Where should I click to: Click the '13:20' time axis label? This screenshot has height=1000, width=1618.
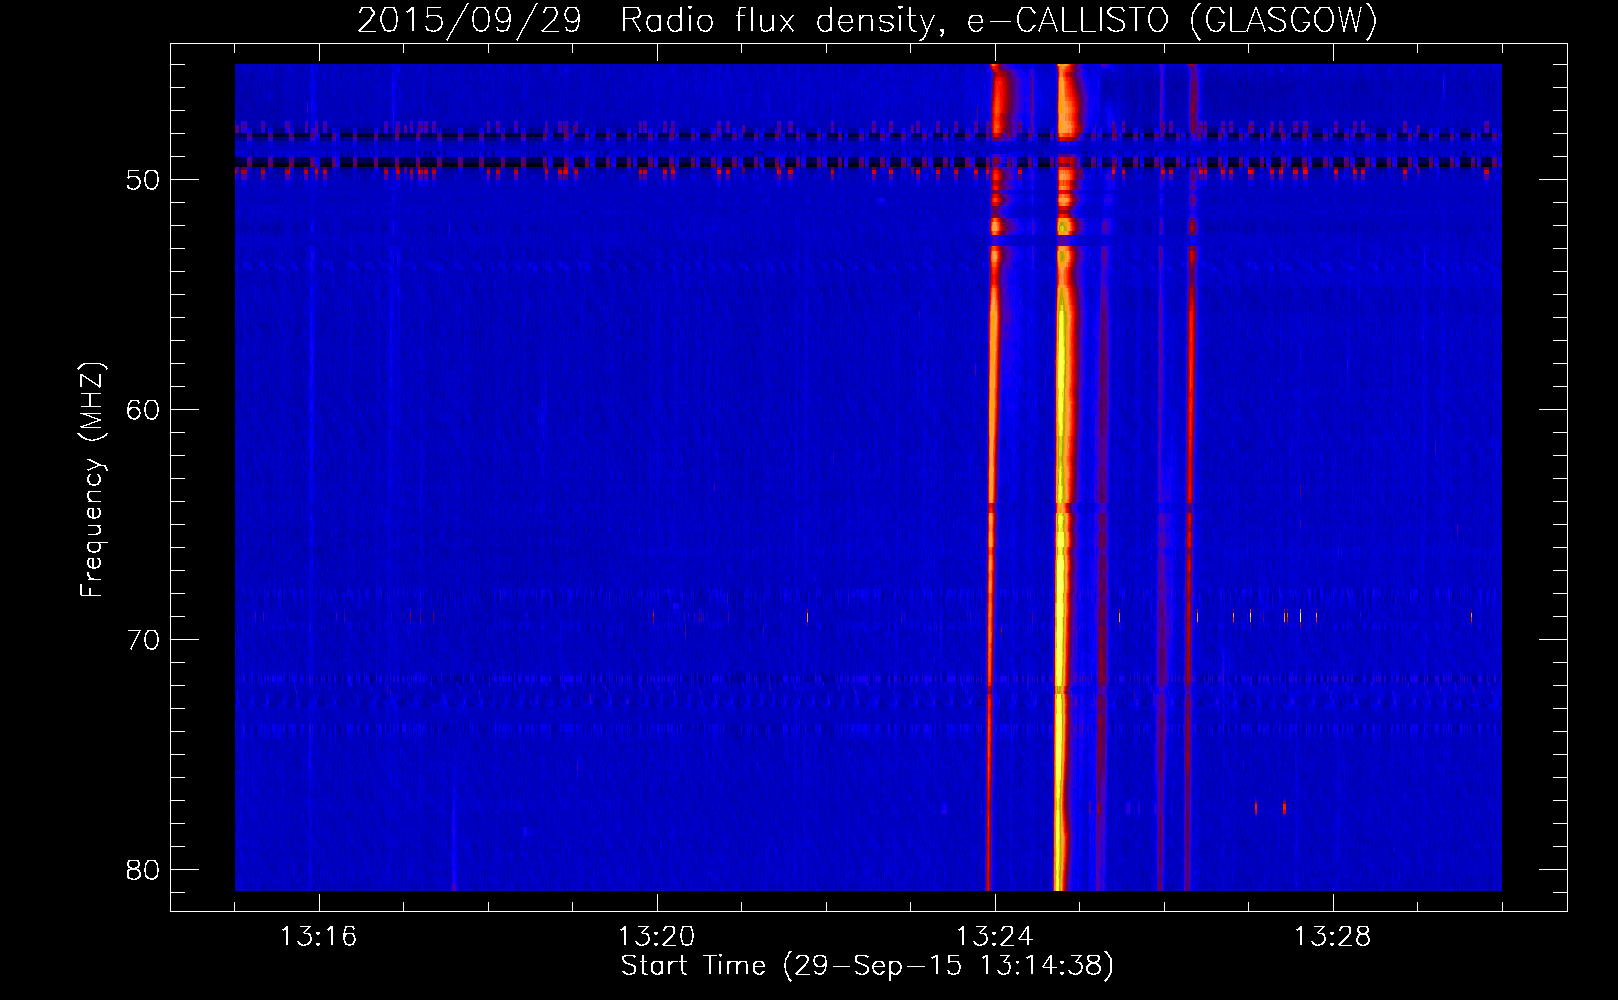click(x=657, y=937)
